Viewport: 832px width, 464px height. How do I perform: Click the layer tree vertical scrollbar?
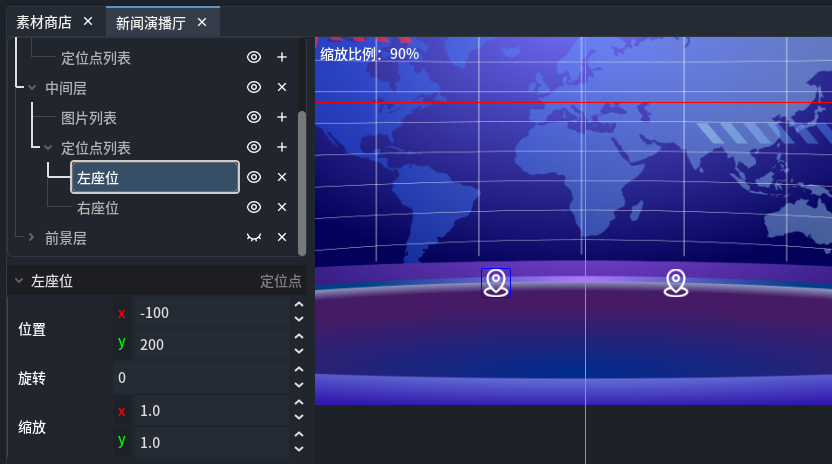(x=302, y=183)
